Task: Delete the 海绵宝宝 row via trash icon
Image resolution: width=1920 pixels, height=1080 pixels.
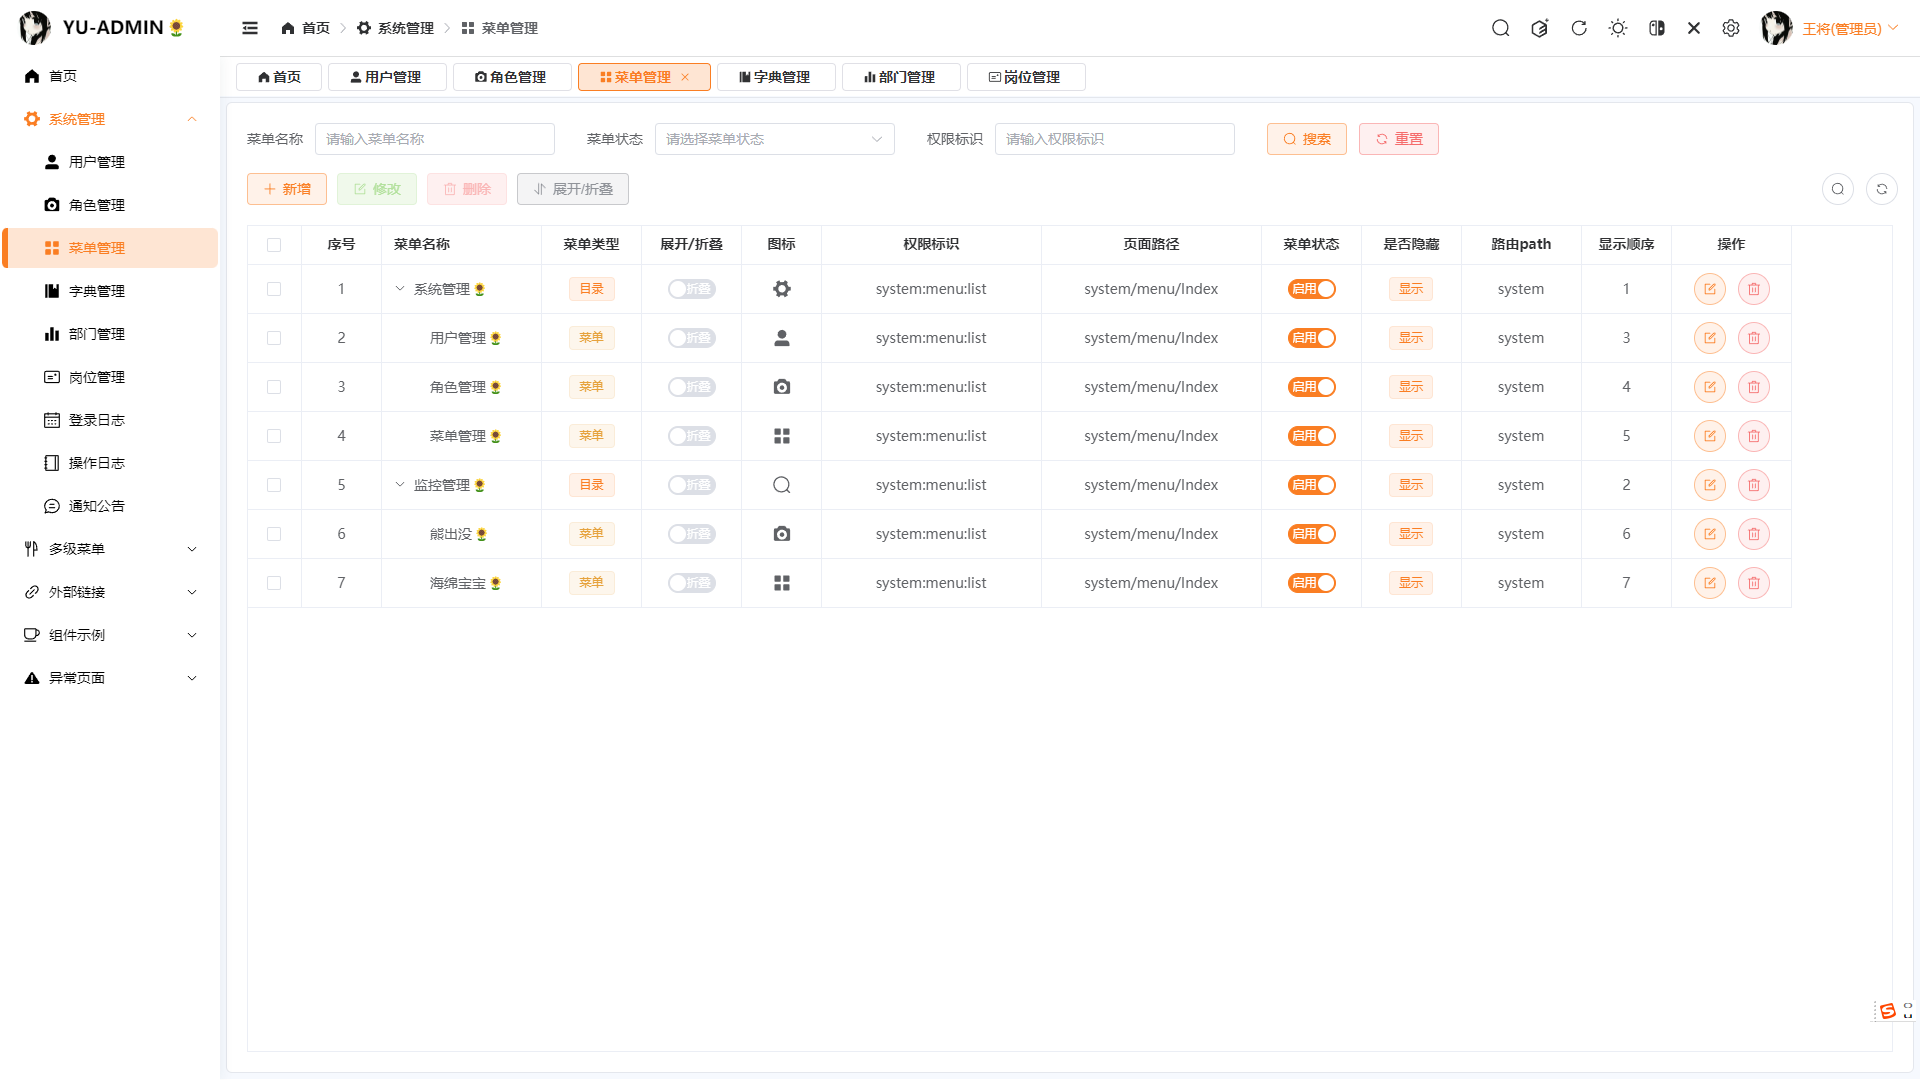Action: 1753,582
